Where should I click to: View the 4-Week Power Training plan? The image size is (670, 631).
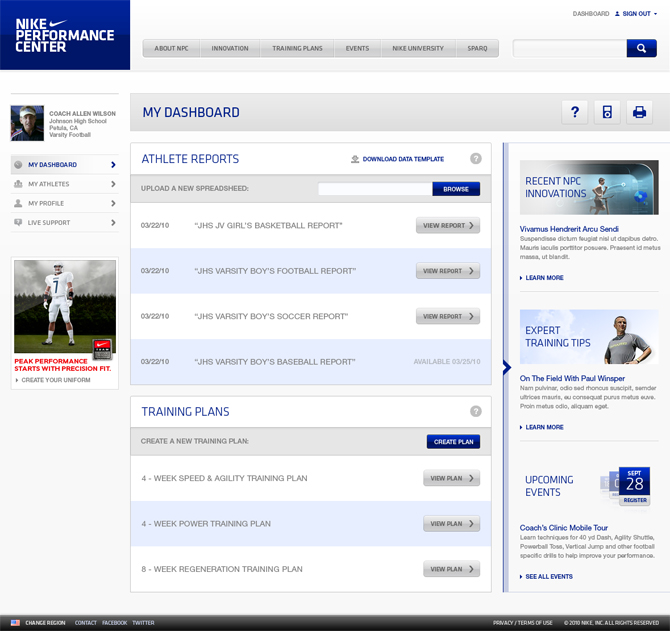[x=452, y=523]
